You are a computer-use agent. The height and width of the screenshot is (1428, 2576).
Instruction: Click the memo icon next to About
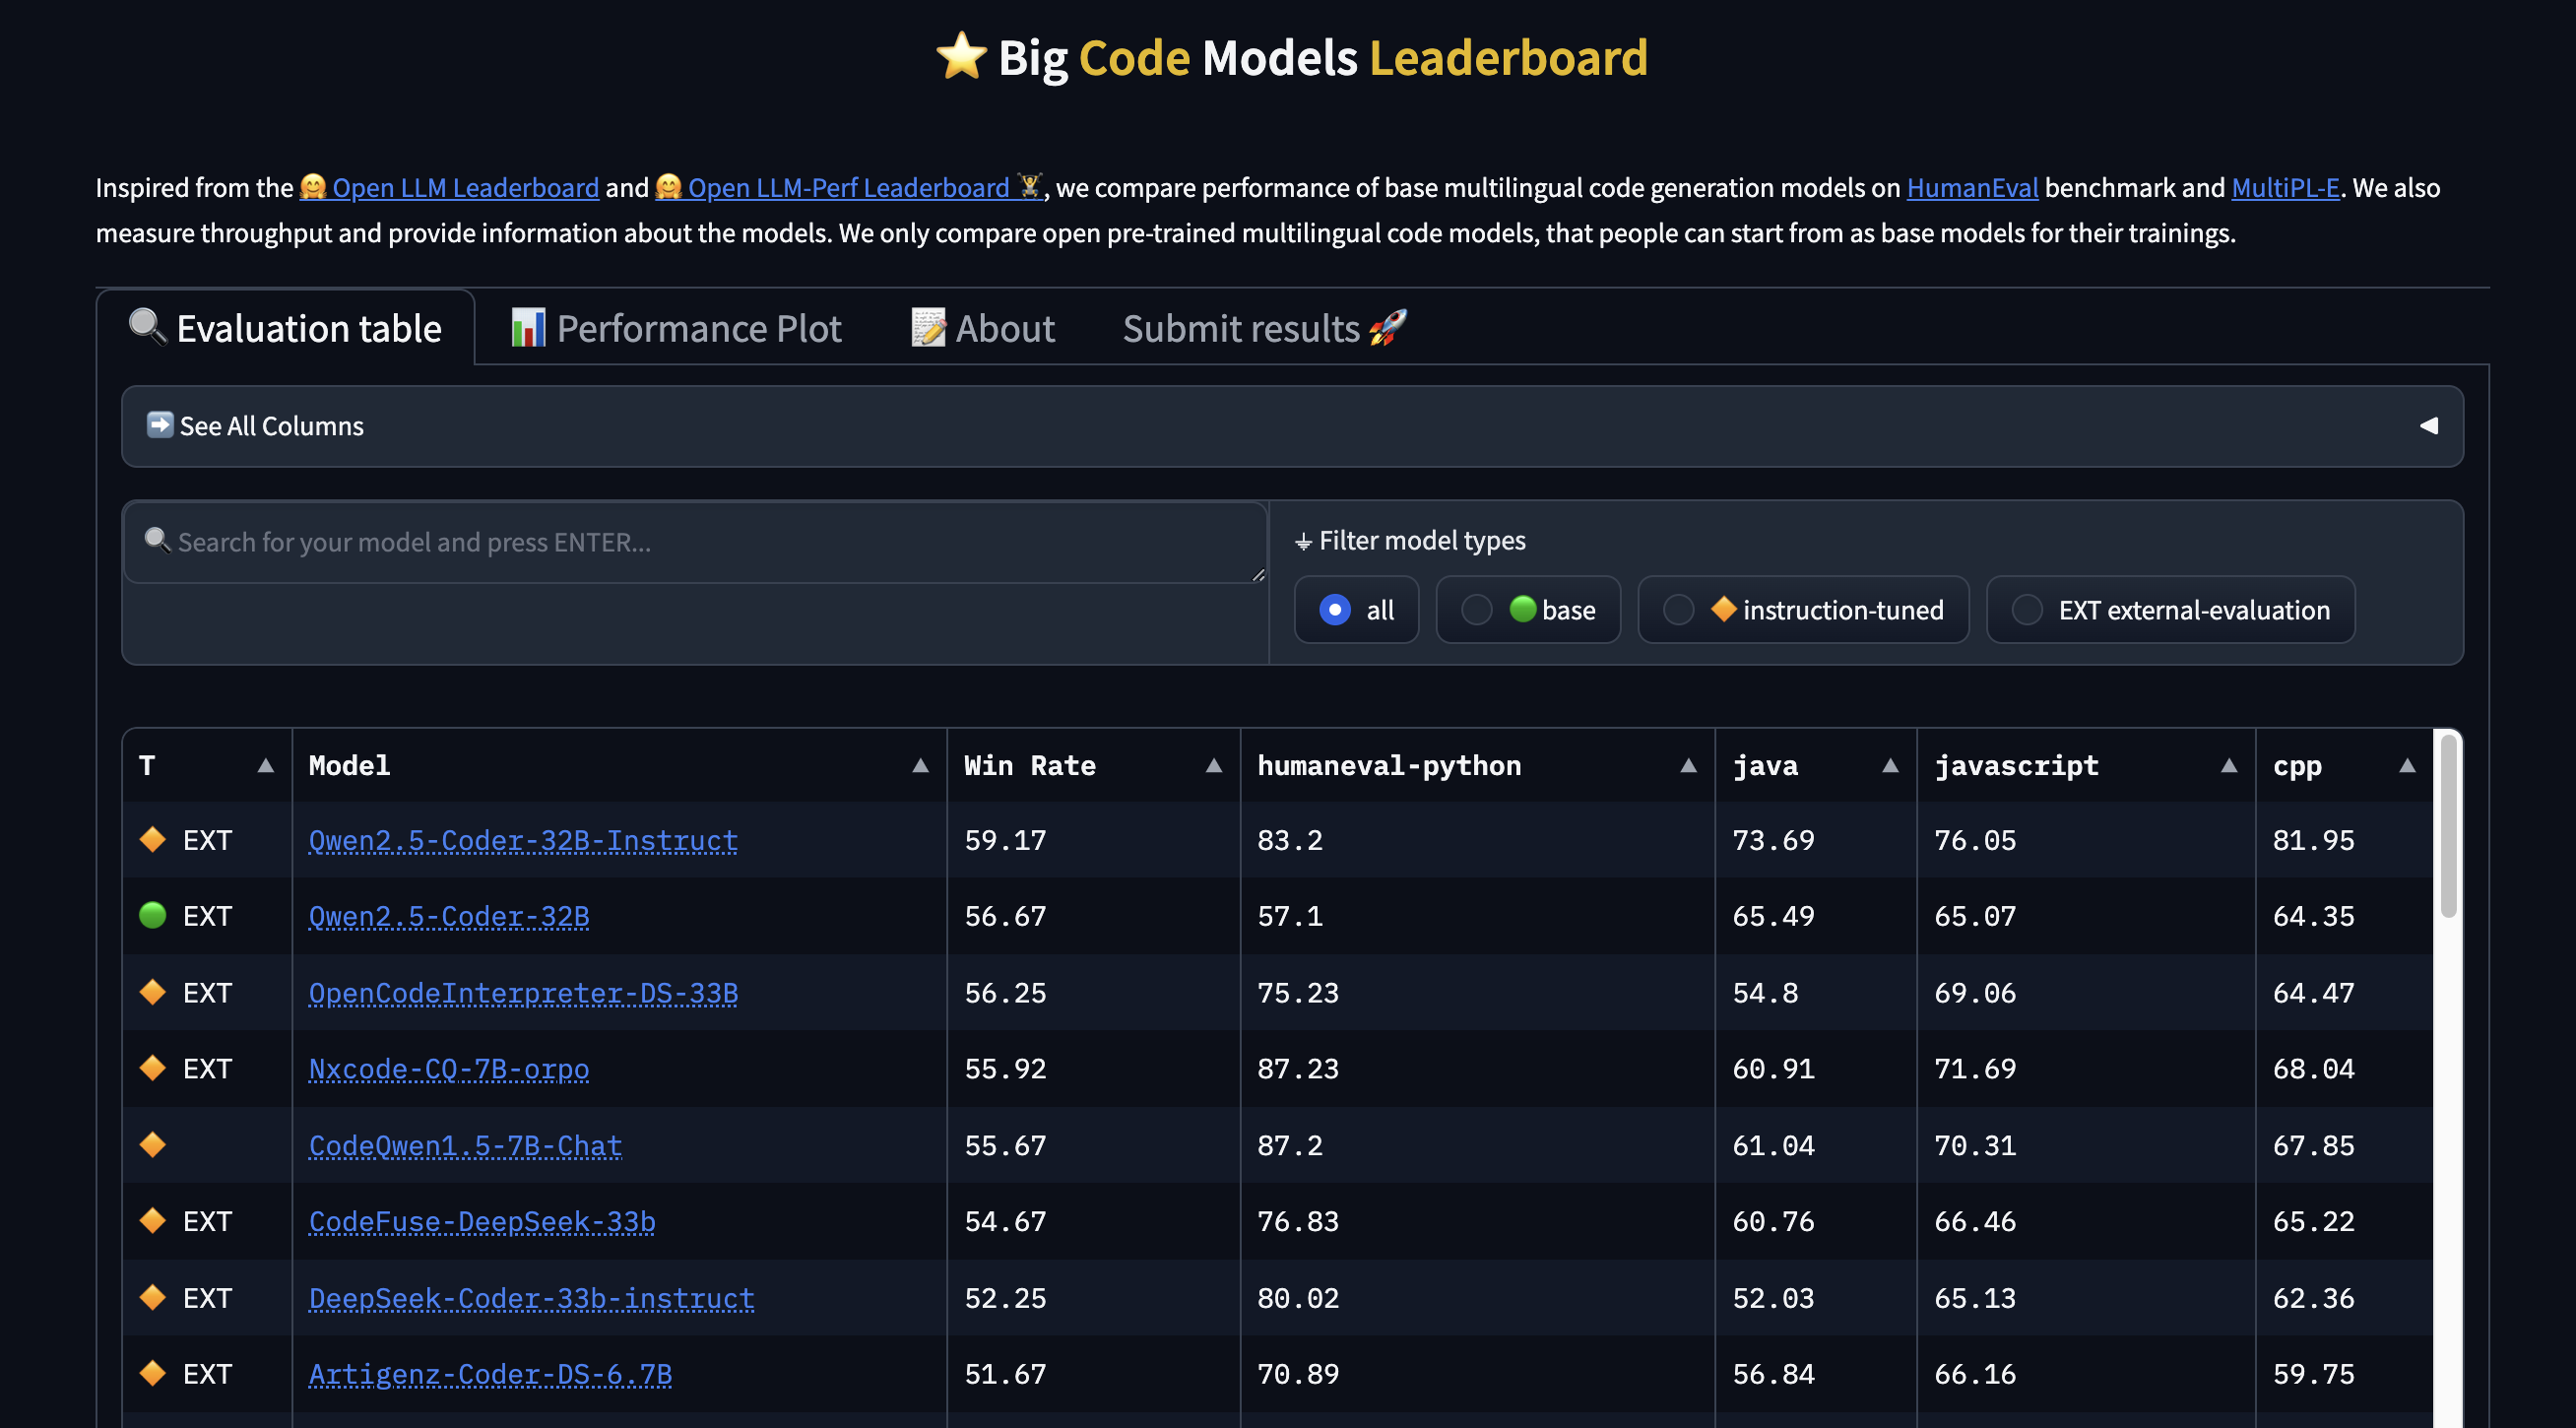tap(927, 328)
